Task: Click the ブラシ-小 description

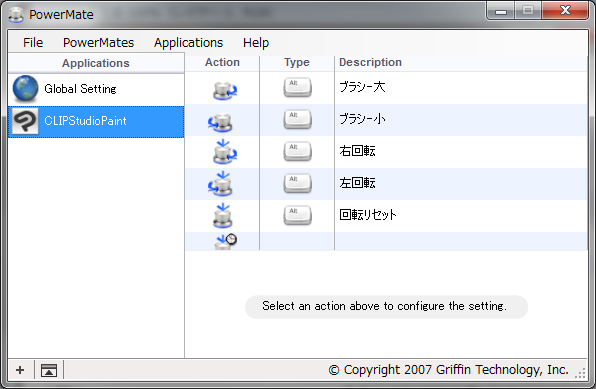Action: point(362,119)
